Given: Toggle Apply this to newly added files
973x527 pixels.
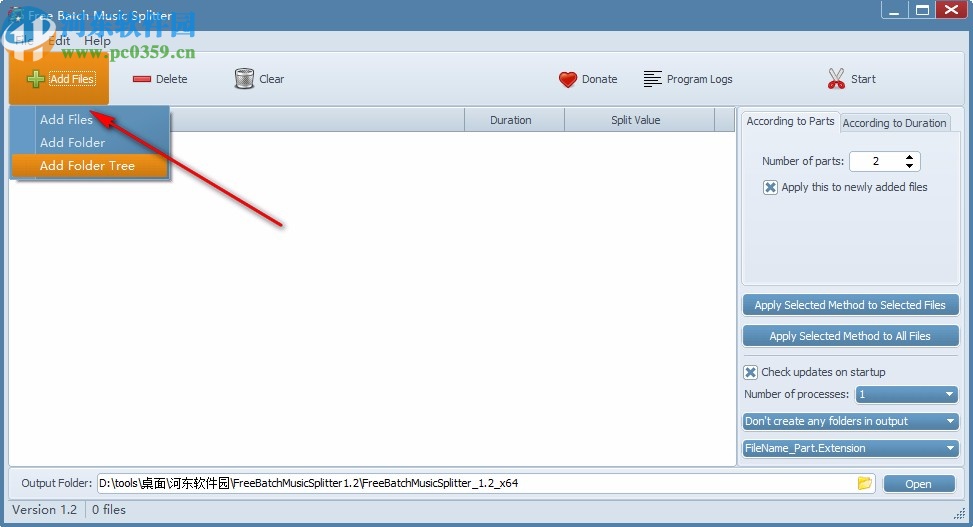Looking at the screenshot, I should click(x=770, y=187).
